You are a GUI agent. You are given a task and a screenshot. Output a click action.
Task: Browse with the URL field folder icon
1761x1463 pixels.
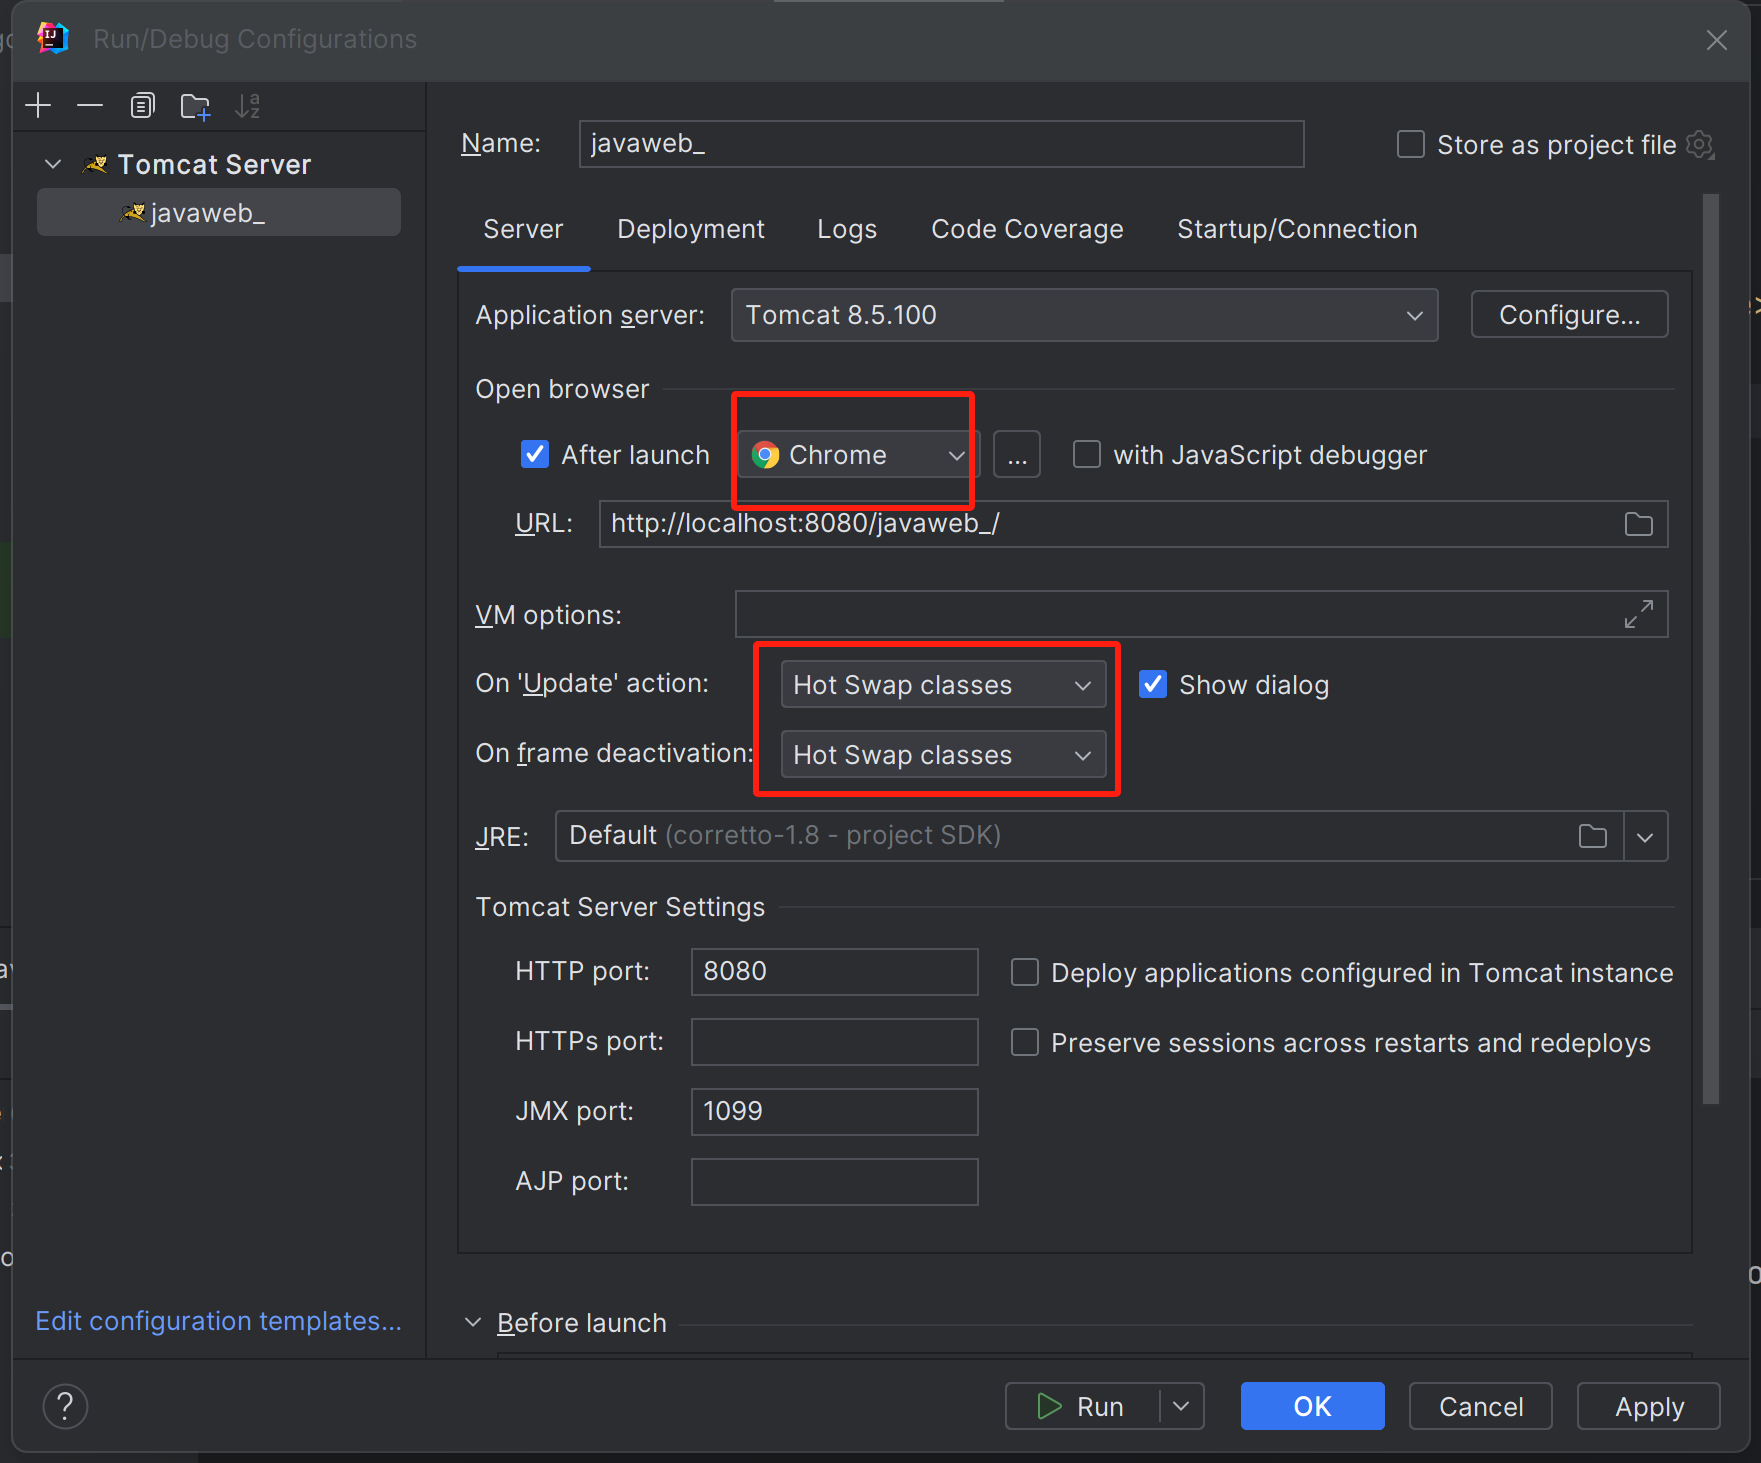coord(1638,524)
